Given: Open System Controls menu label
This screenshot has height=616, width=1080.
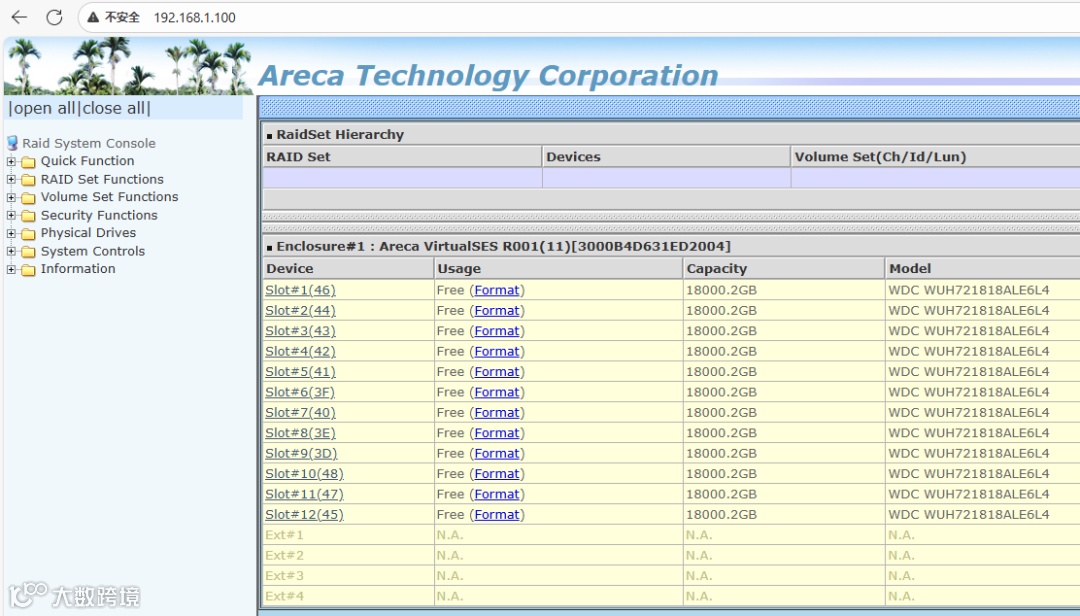Looking at the screenshot, I should (93, 251).
